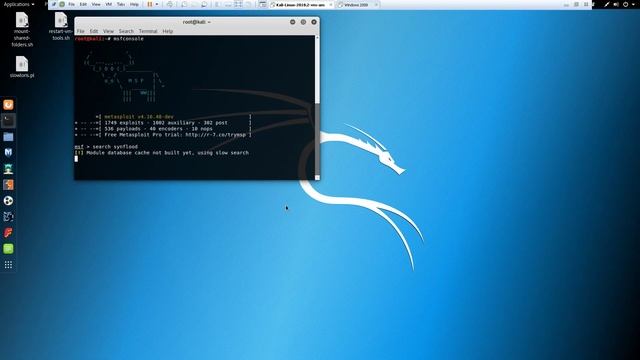Click the terminal vertical scrollbar thumb
This screenshot has height=360, width=640.
click(x=318, y=139)
